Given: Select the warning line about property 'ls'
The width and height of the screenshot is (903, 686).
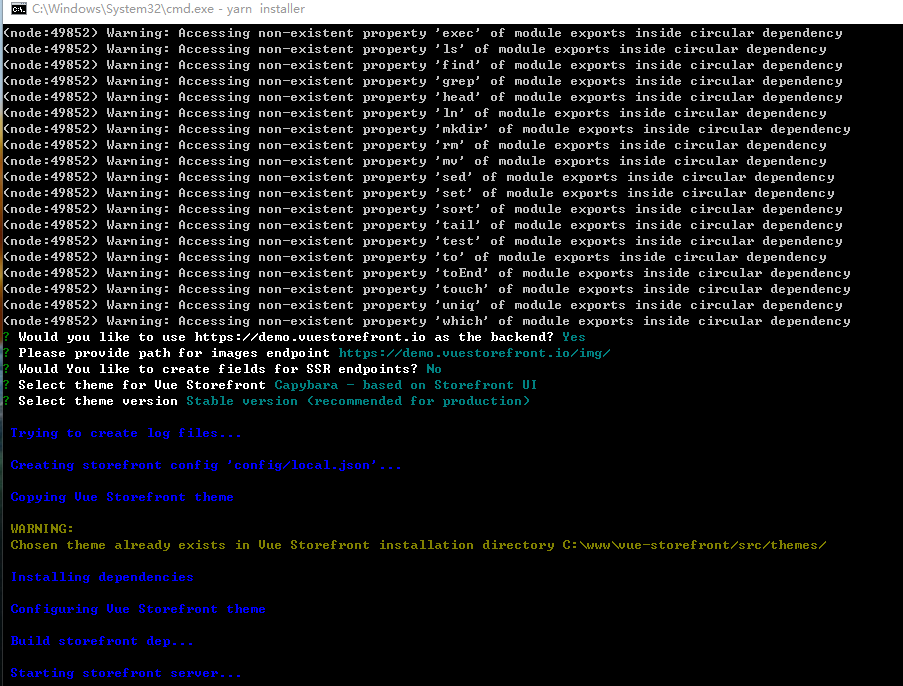Looking at the screenshot, I should click(415, 50).
